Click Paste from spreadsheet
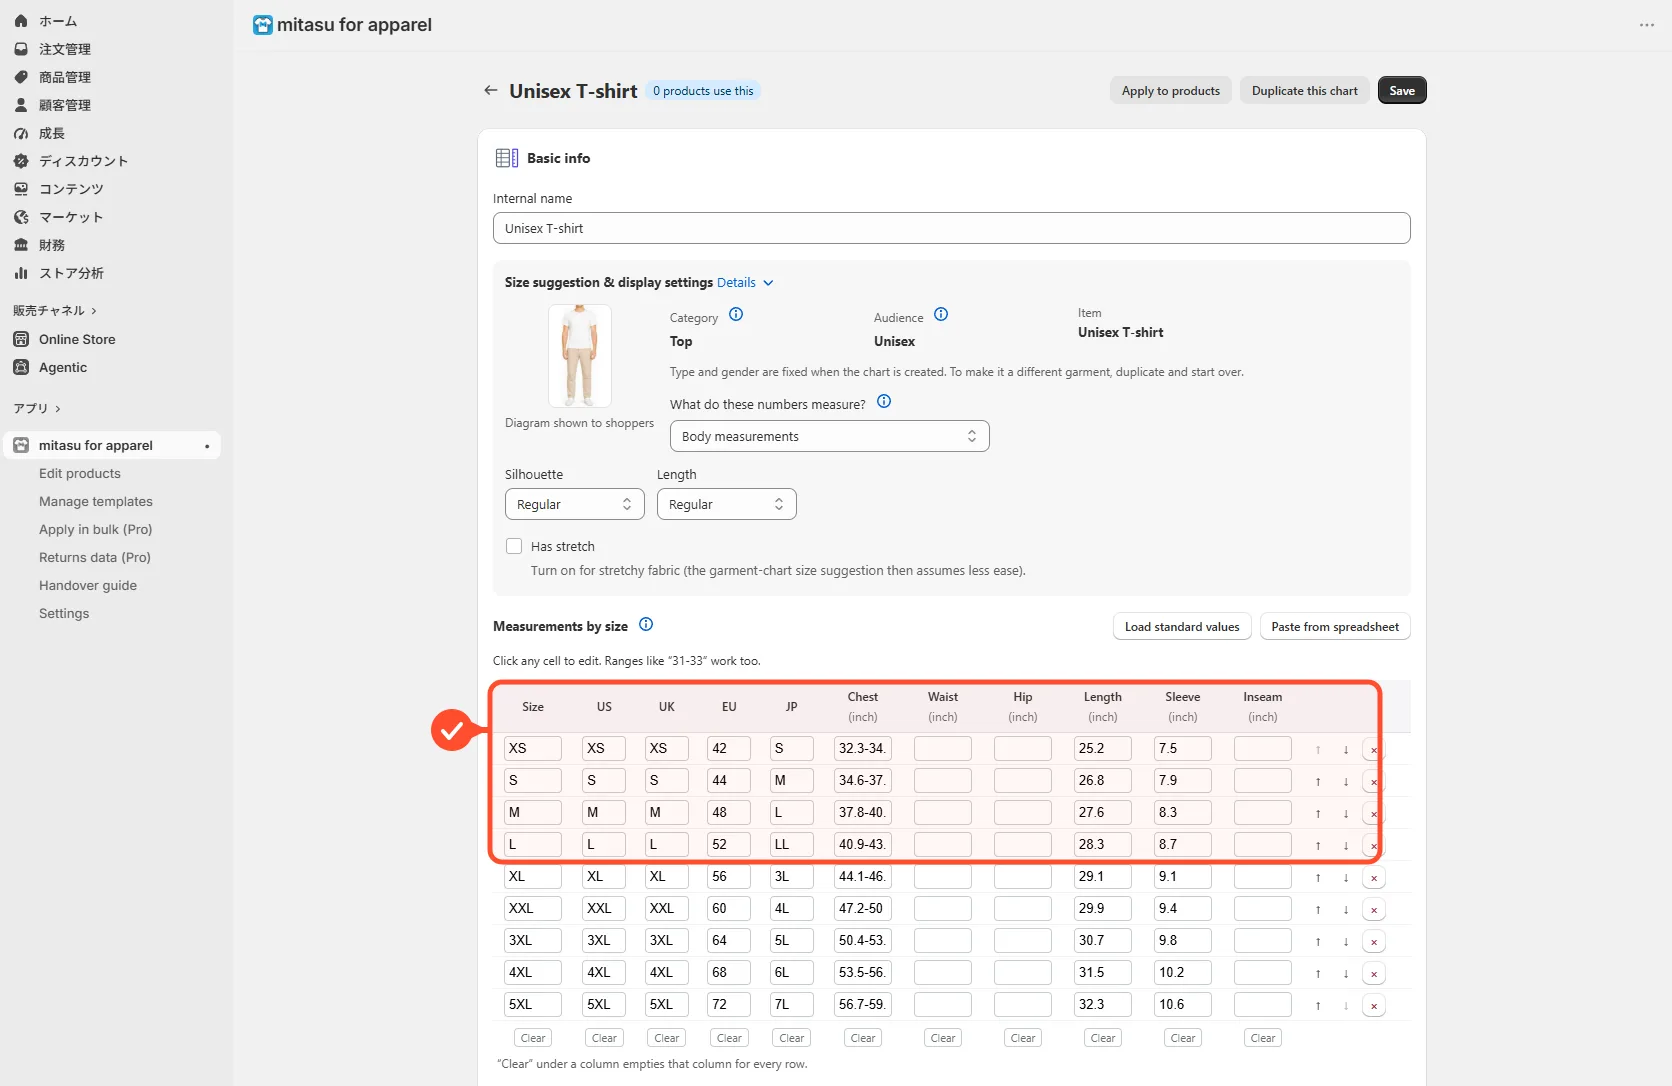Viewport: 1672px width, 1086px height. (1335, 627)
